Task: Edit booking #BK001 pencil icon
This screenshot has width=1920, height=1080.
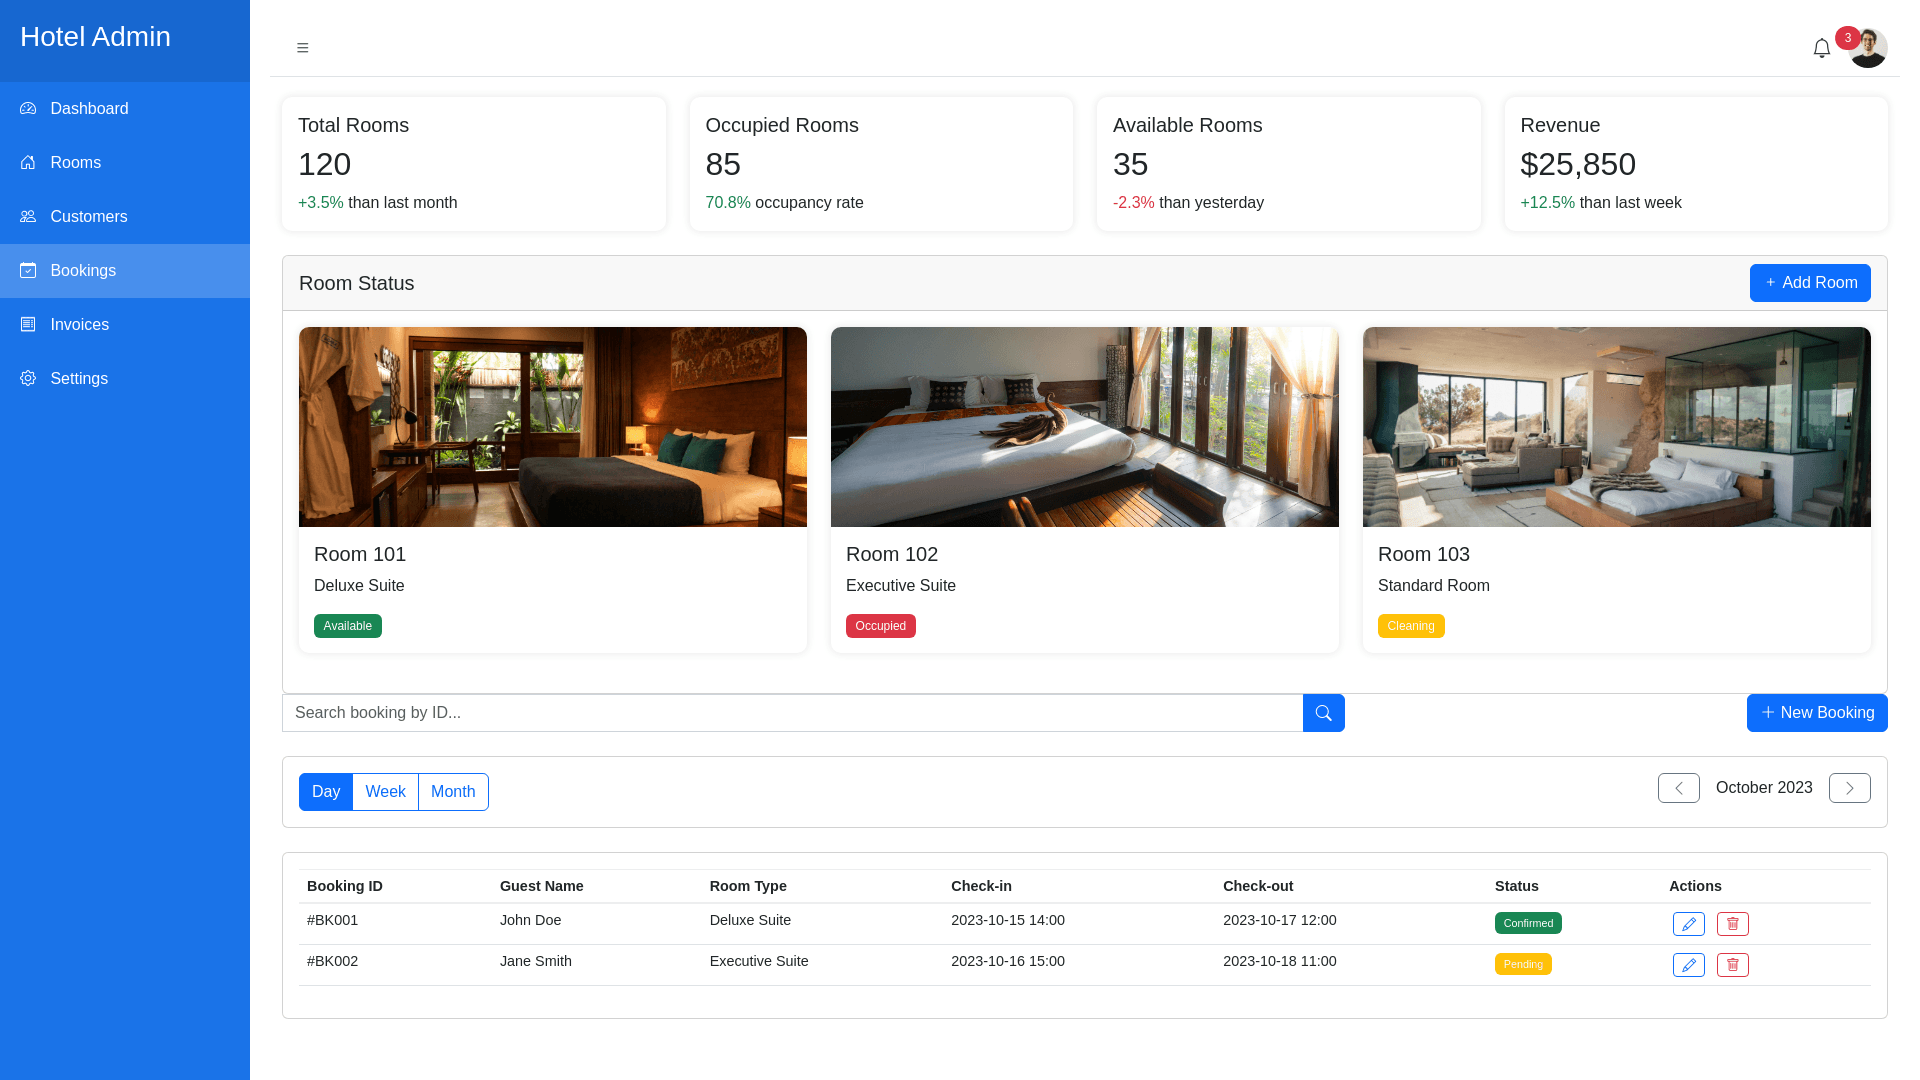Action: point(1688,924)
